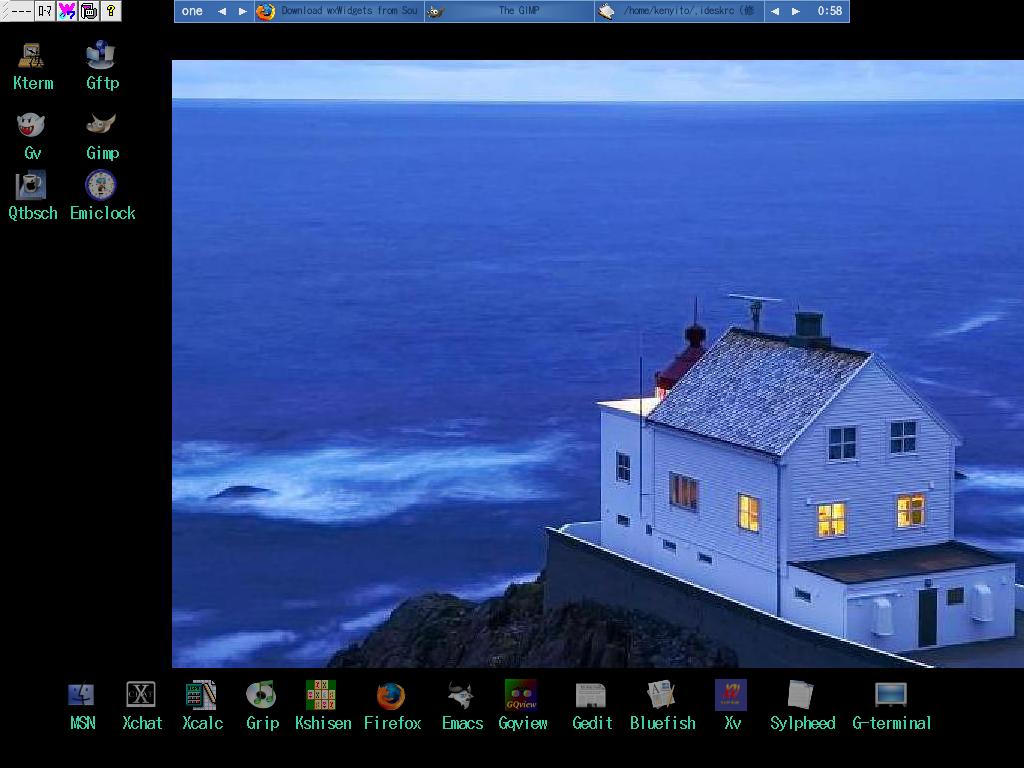Start Gimp from its desktop icon

coord(101,126)
